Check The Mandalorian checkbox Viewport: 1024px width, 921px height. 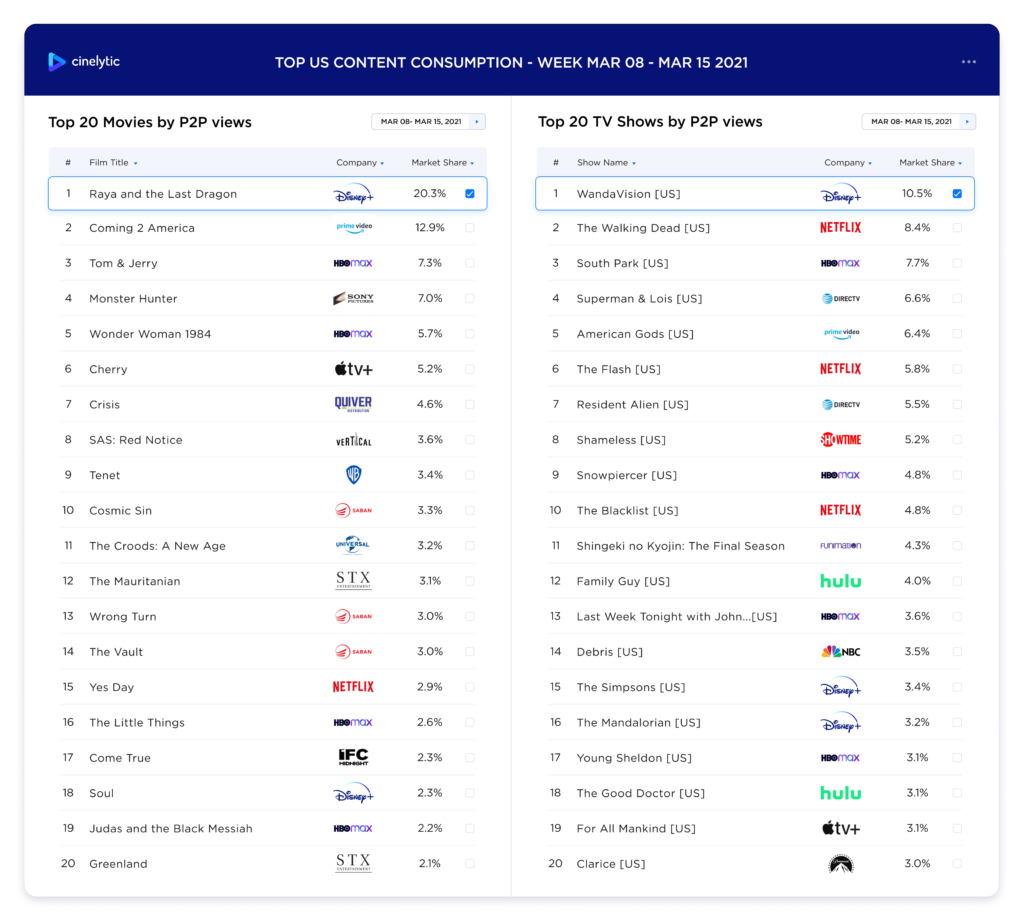[957, 722]
